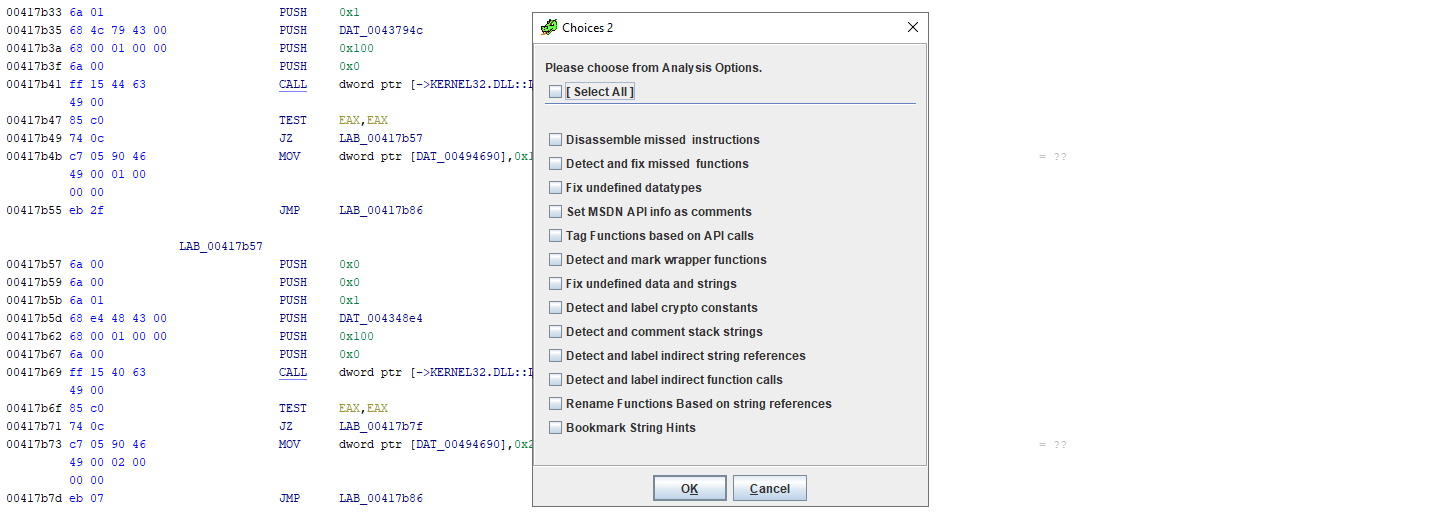Screen dimensions: 1454x523
Task: Check Set MSDN API info as comments
Action: (555, 212)
